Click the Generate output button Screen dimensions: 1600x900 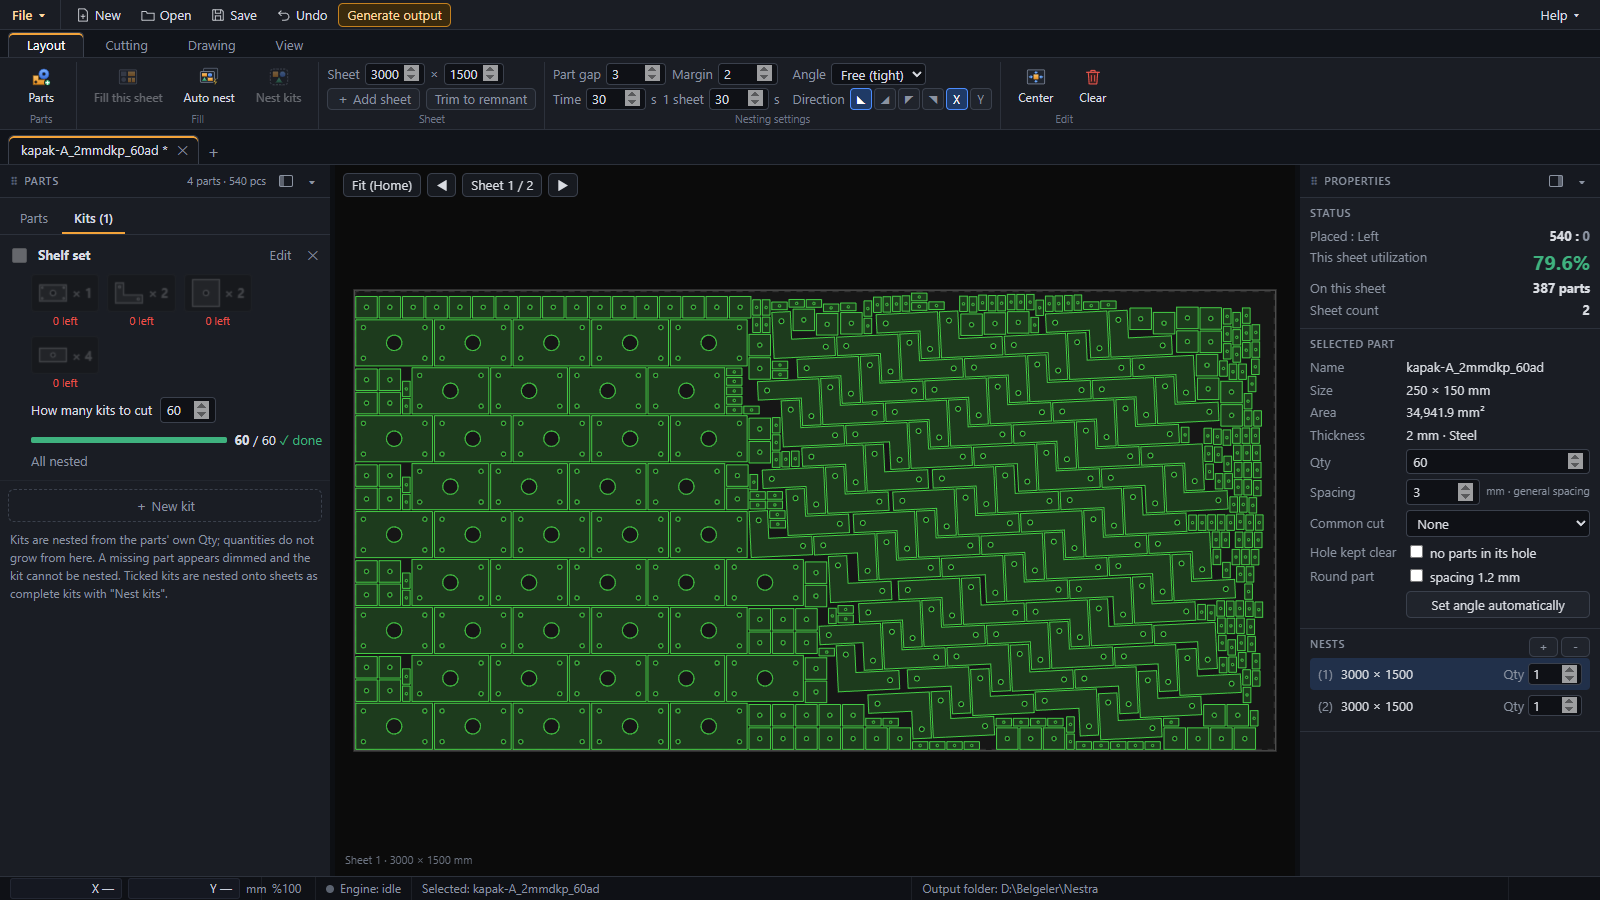coord(394,15)
